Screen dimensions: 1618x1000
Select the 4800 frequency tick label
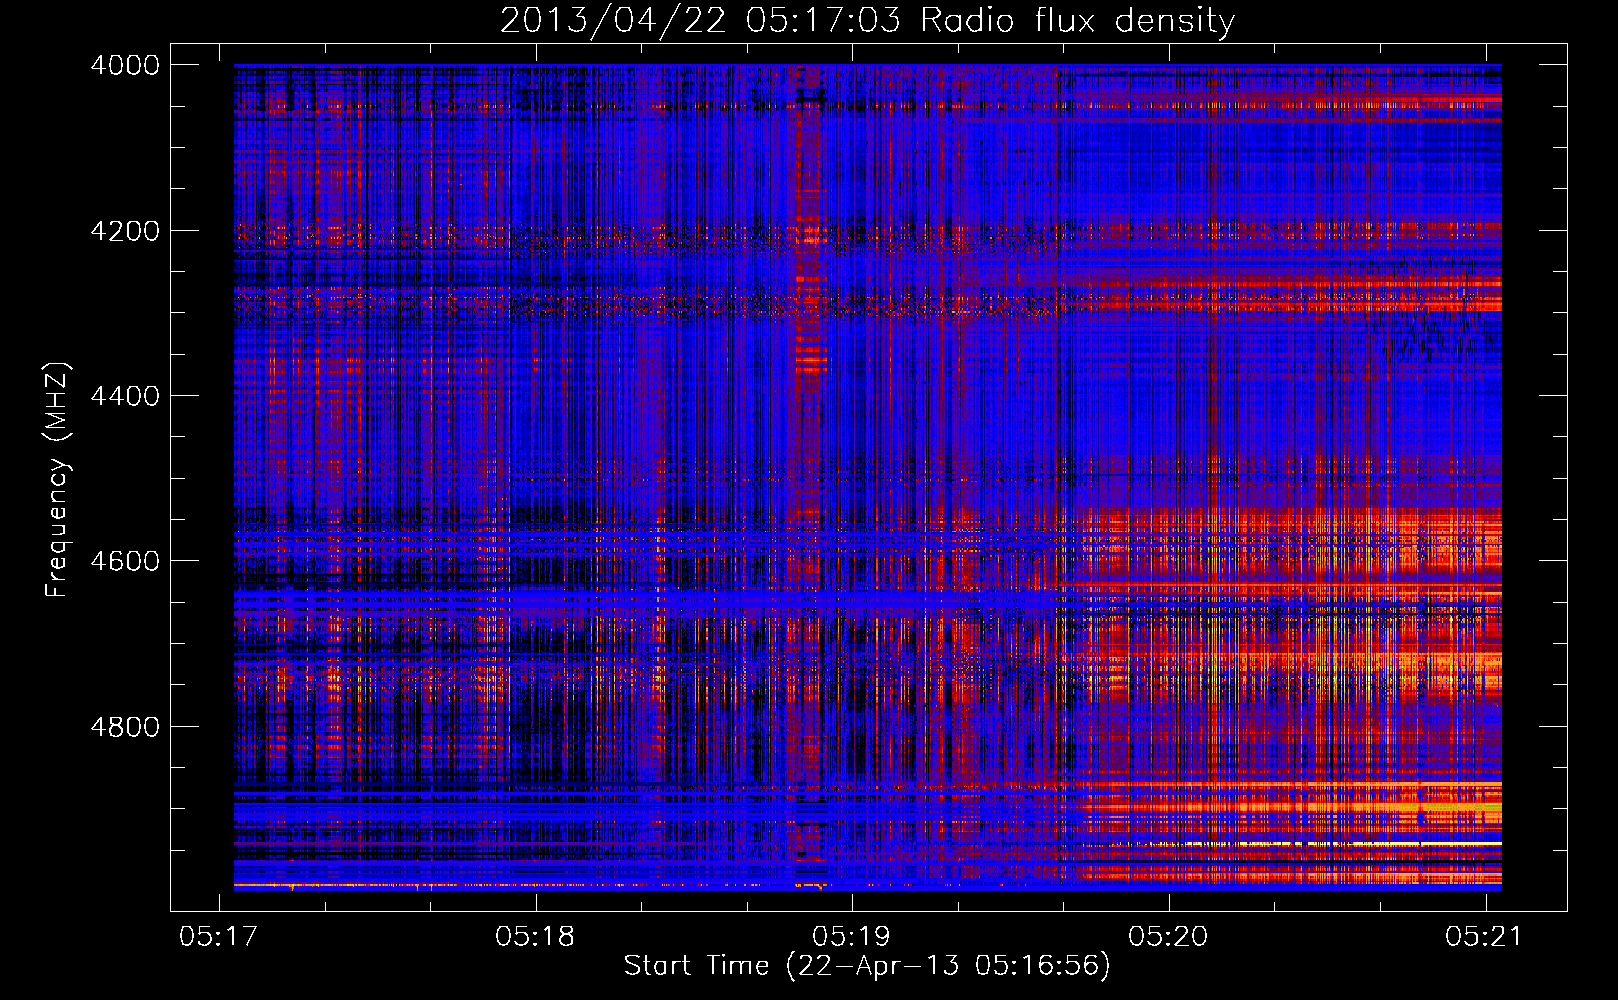click(x=125, y=726)
